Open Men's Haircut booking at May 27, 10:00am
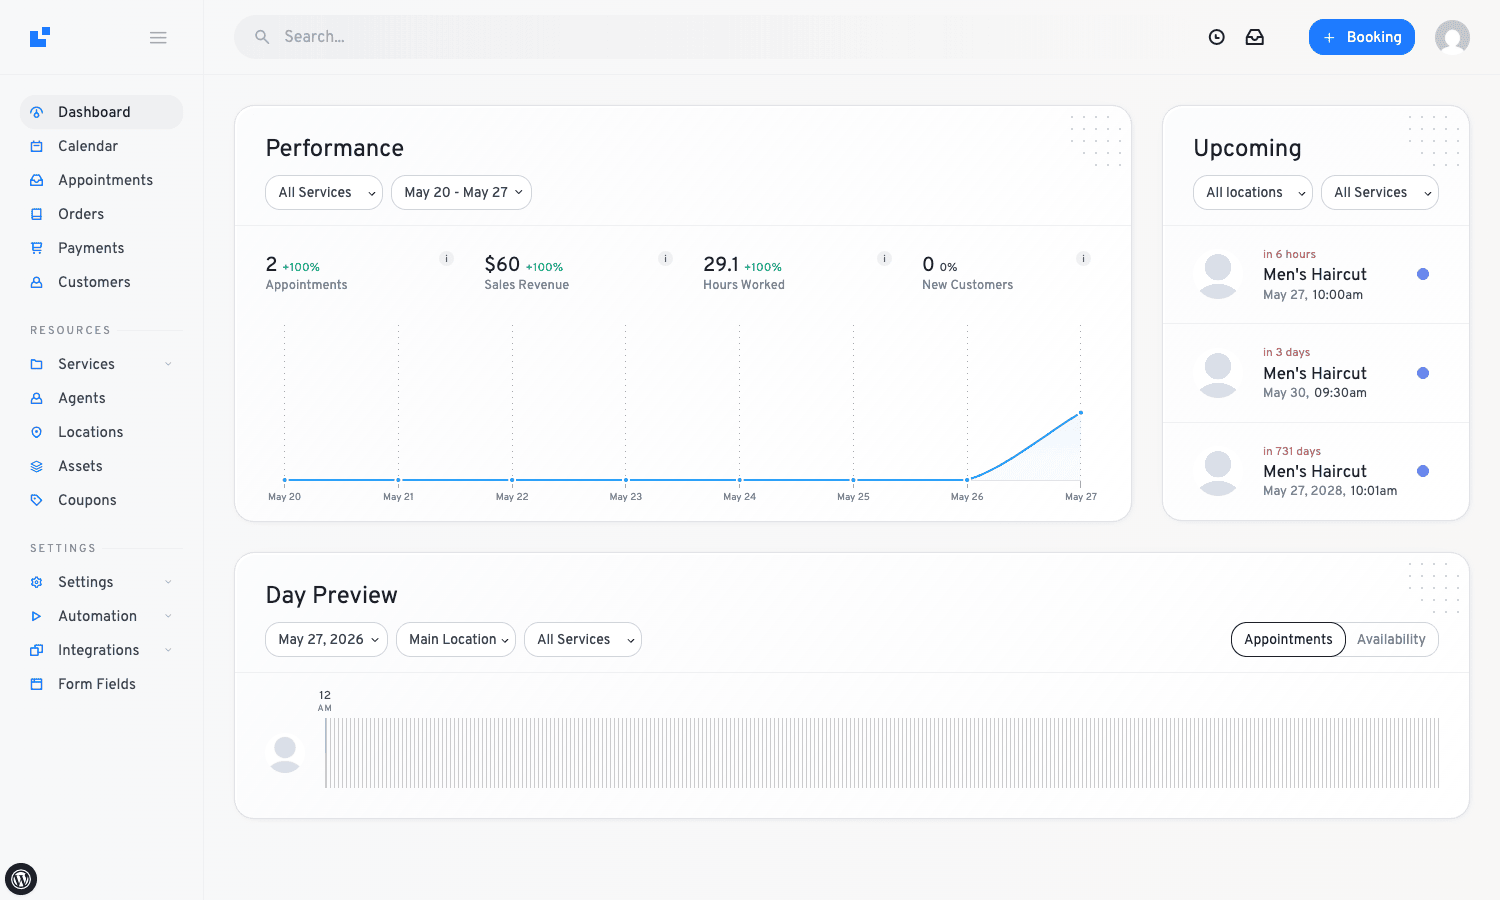The height and width of the screenshot is (900, 1500). click(1315, 275)
